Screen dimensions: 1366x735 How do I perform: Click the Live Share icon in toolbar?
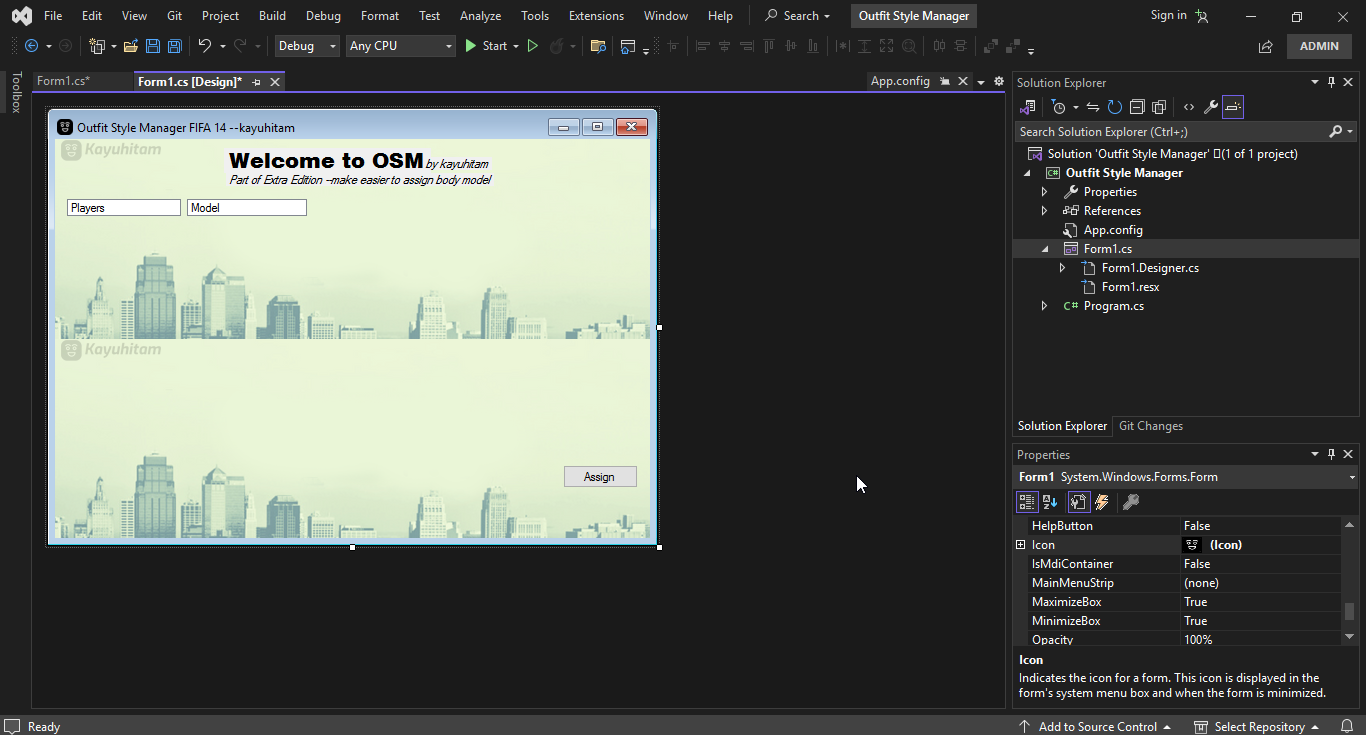pos(1266,46)
